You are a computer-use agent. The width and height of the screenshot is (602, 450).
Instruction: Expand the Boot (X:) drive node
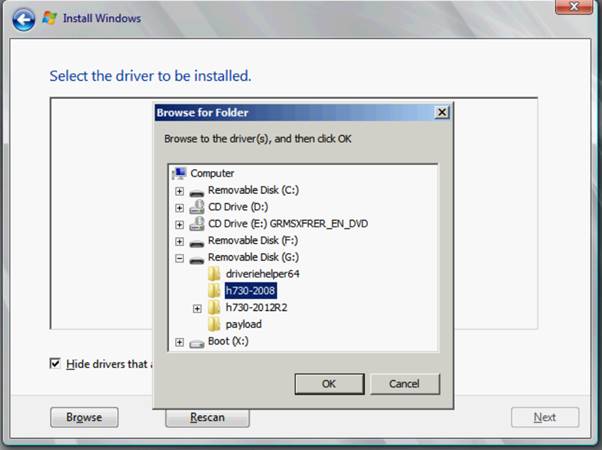179,342
